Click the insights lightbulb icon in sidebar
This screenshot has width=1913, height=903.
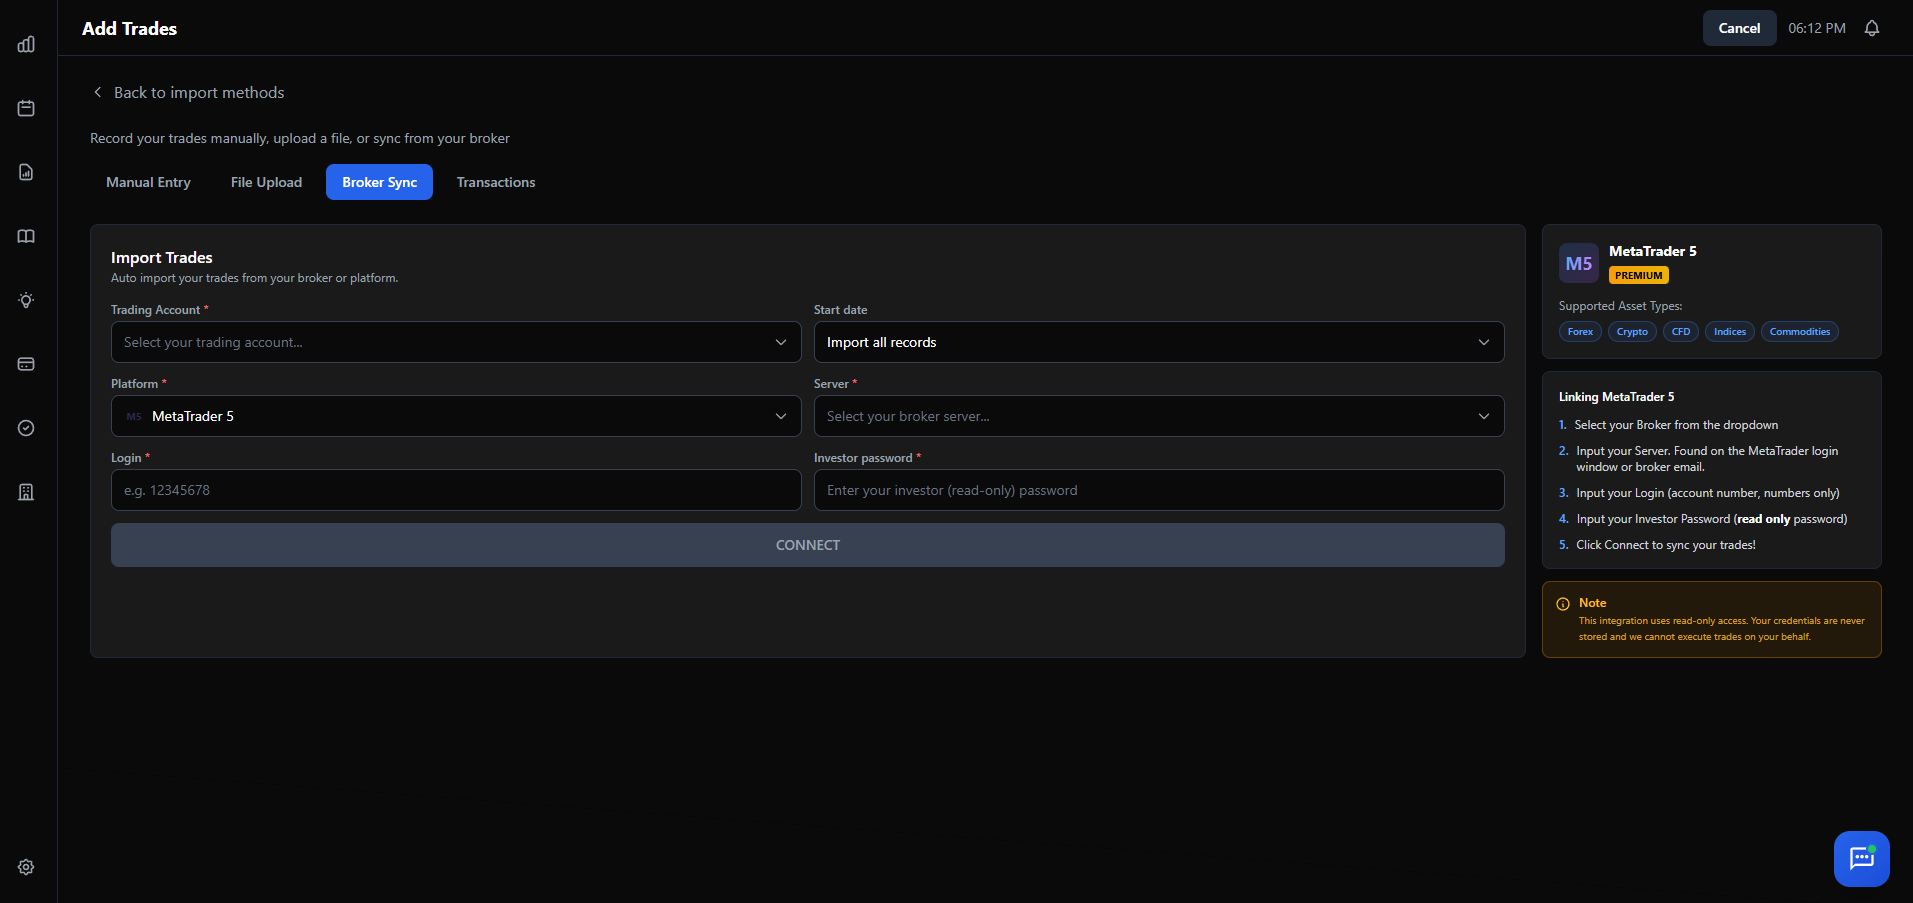click(25, 300)
